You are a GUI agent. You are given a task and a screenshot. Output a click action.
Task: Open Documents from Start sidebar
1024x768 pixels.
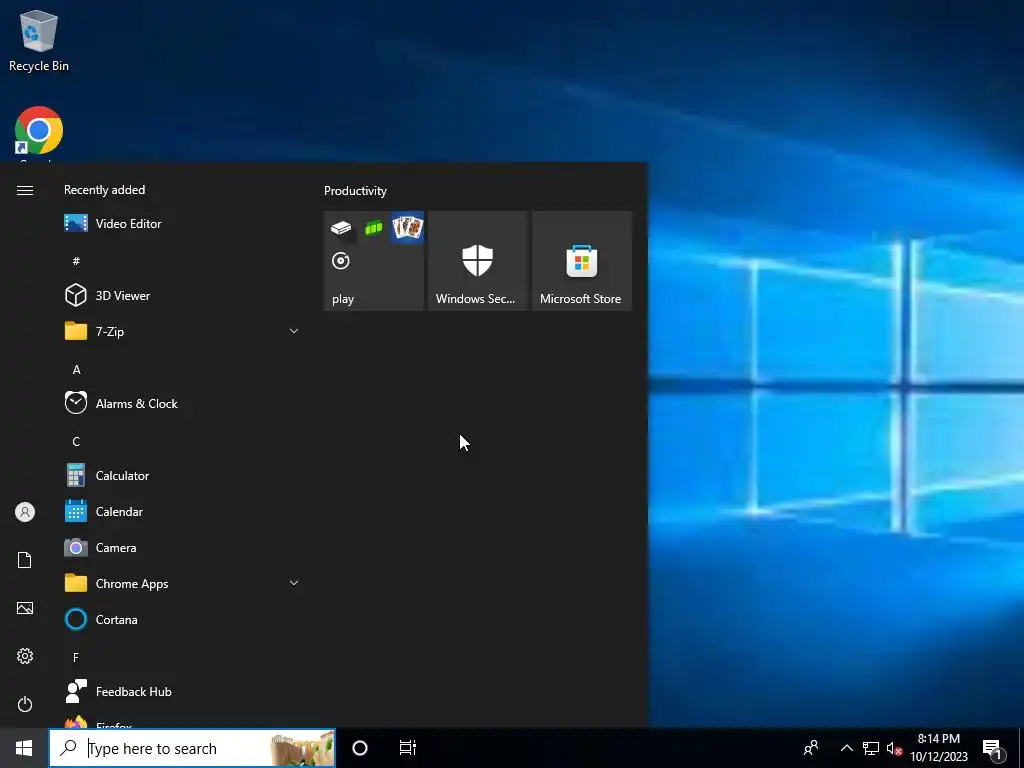tap(25, 560)
